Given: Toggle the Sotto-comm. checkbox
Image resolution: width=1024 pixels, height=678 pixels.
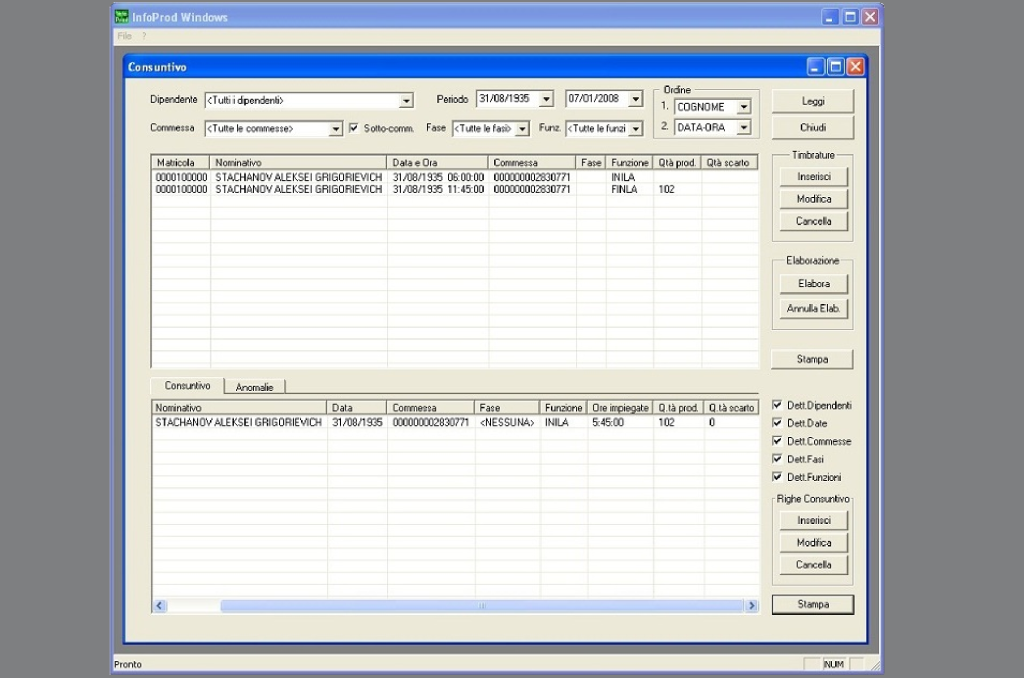Looking at the screenshot, I should [353, 128].
